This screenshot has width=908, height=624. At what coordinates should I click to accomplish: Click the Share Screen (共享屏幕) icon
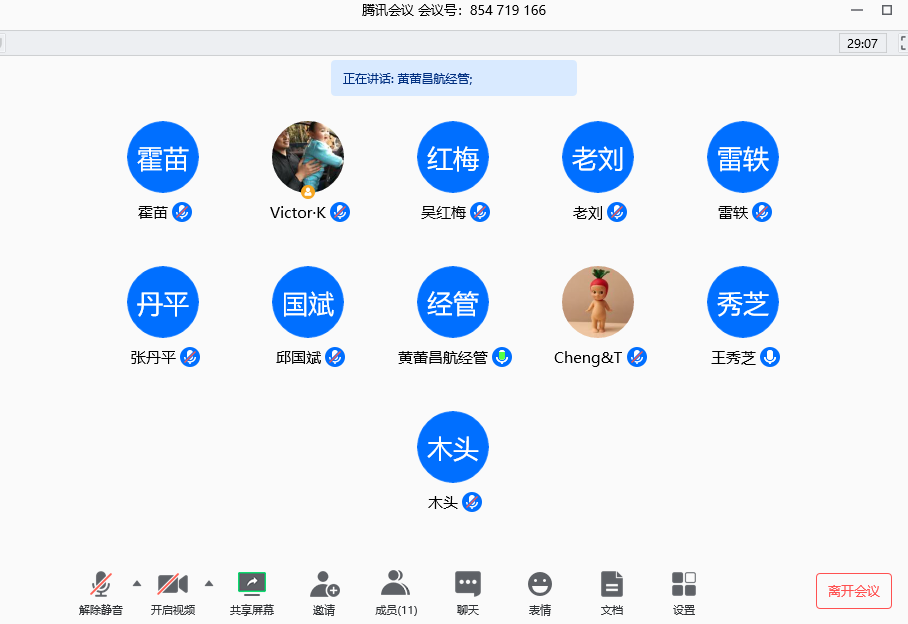(x=252, y=584)
